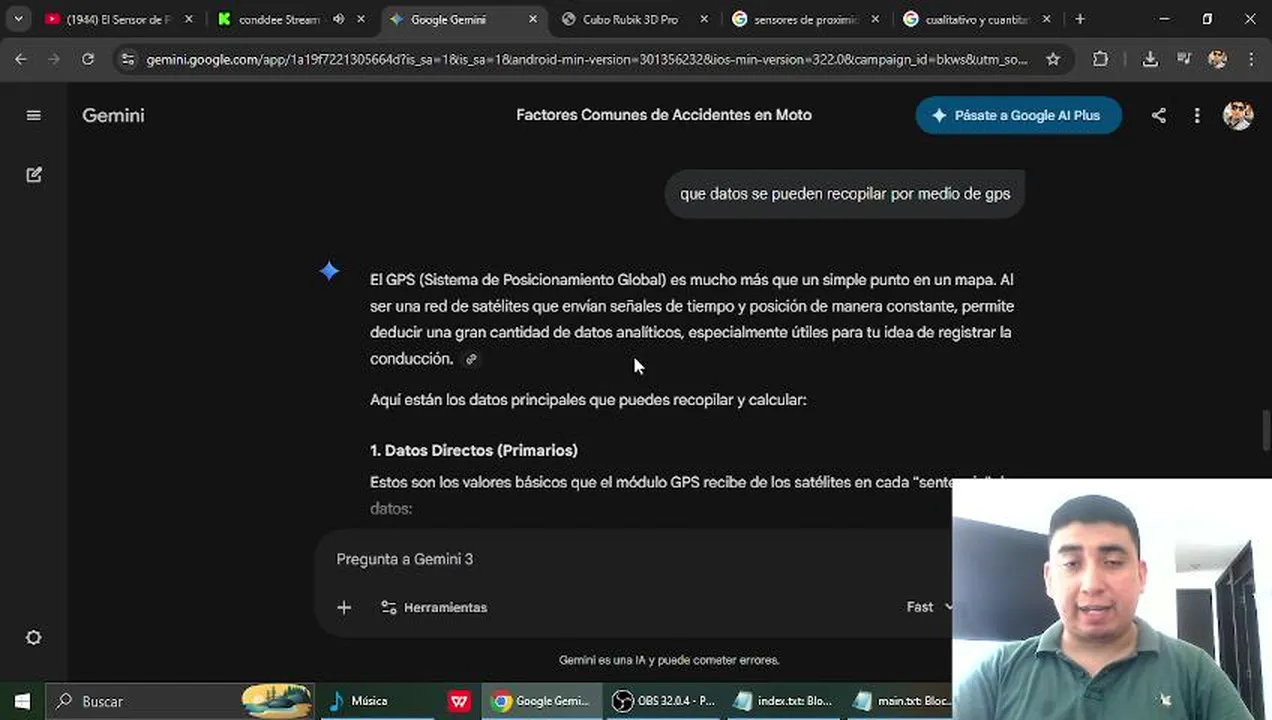
Task: Reload the Gemini page
Action: 88,60
